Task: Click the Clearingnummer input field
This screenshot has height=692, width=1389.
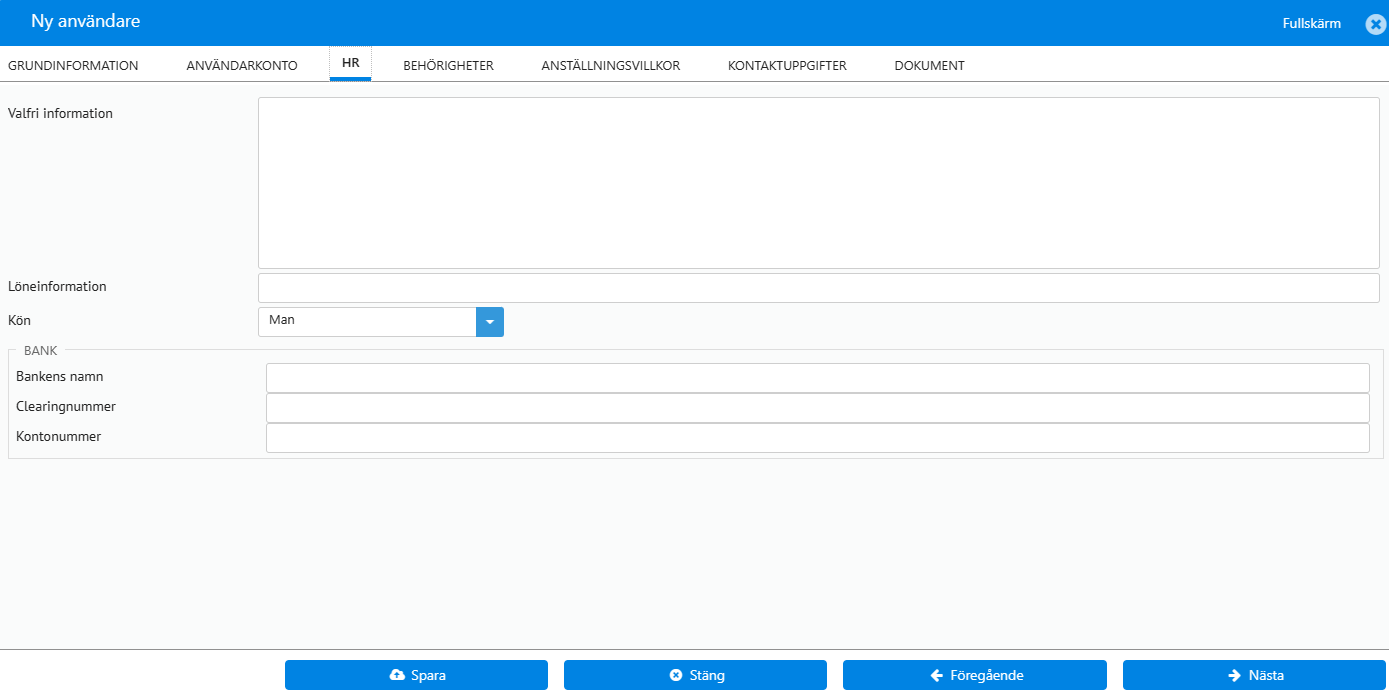Action: click(x=818, y=408)
